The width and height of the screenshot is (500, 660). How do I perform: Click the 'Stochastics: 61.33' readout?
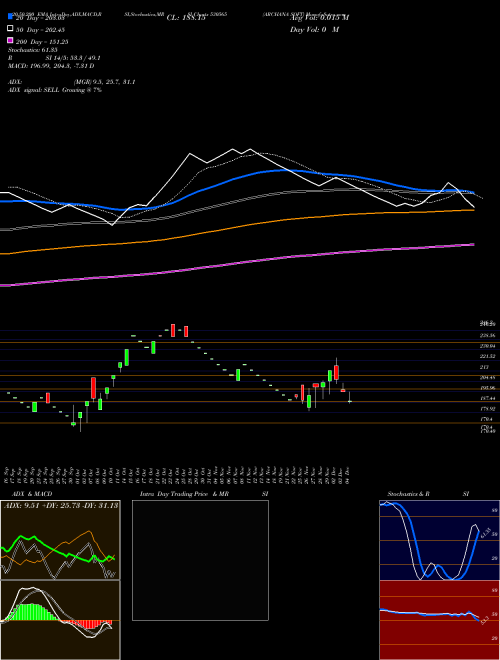32,50
